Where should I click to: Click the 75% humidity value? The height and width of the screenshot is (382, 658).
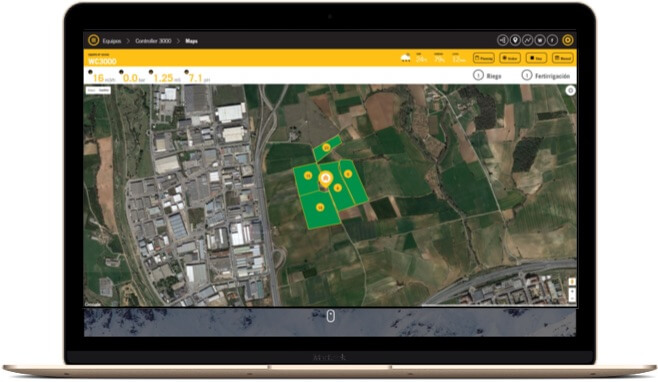(439, 59)
